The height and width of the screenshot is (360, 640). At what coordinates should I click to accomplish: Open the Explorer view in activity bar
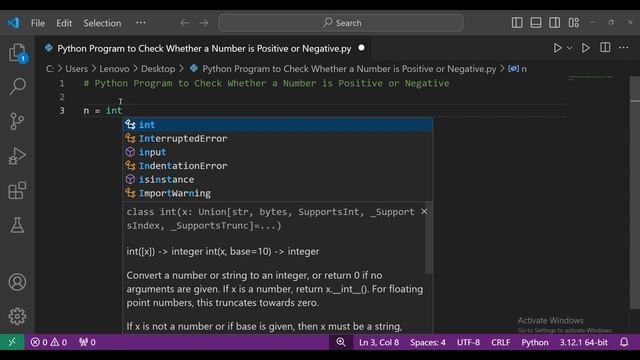click(x=17, y=53)
